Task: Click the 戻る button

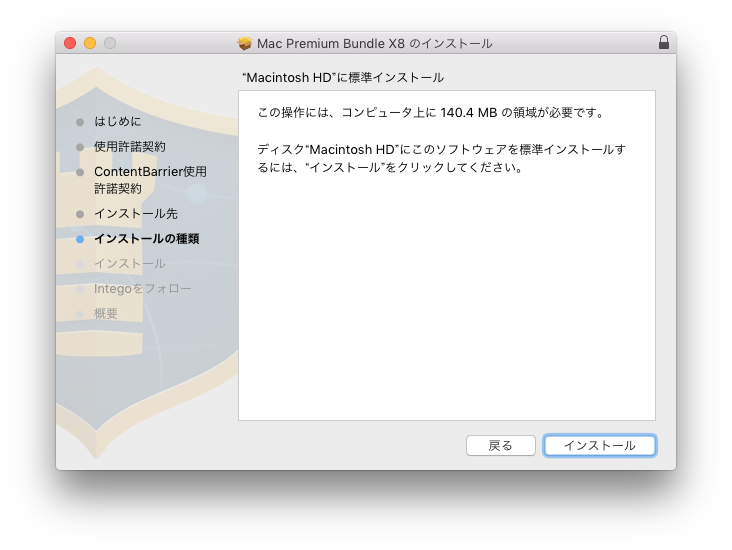Action: point(500,445)
